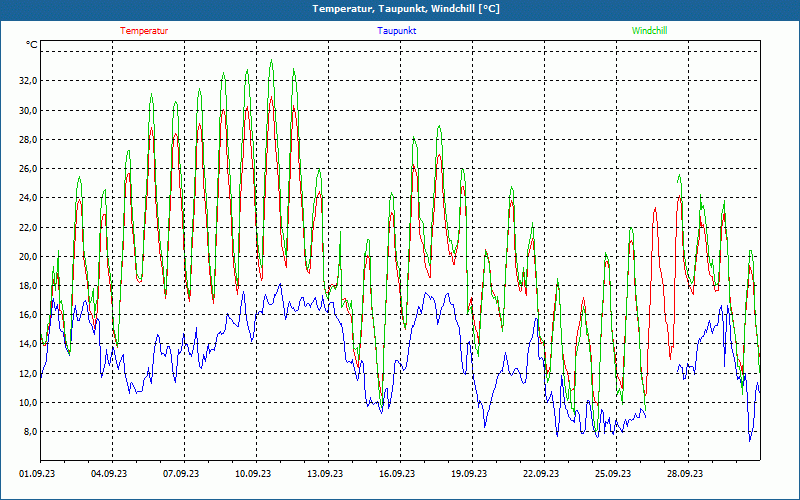
Task: Click the 30,0 y-axis value
Action: click(x=28, y=110)
